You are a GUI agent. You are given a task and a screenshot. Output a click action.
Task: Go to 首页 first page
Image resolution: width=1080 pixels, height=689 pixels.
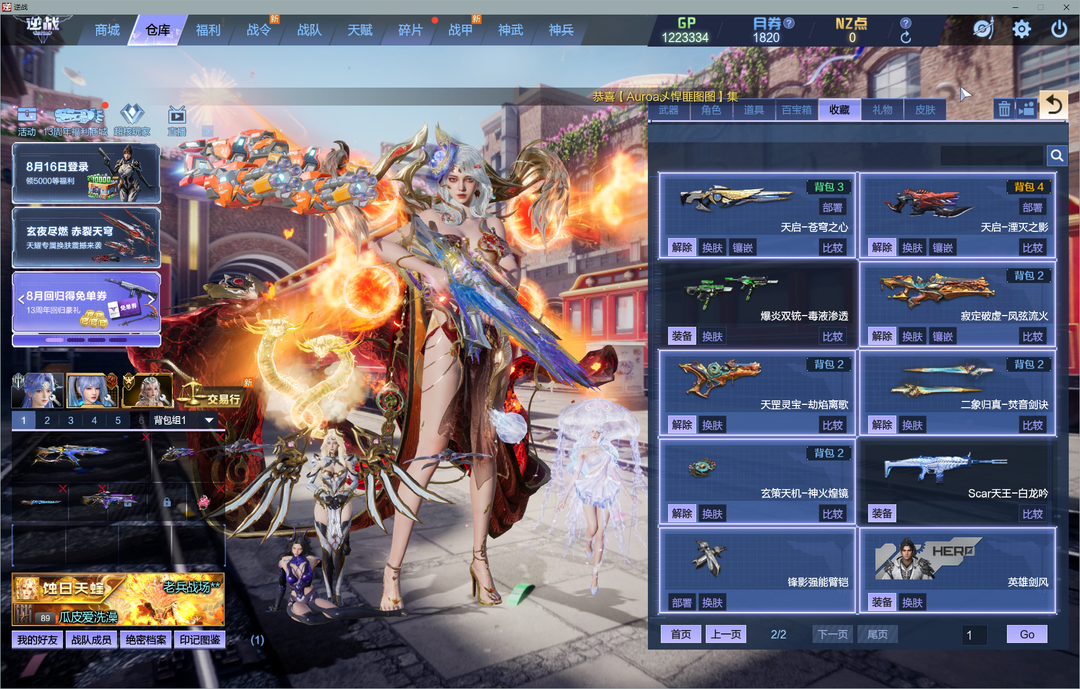681,635
